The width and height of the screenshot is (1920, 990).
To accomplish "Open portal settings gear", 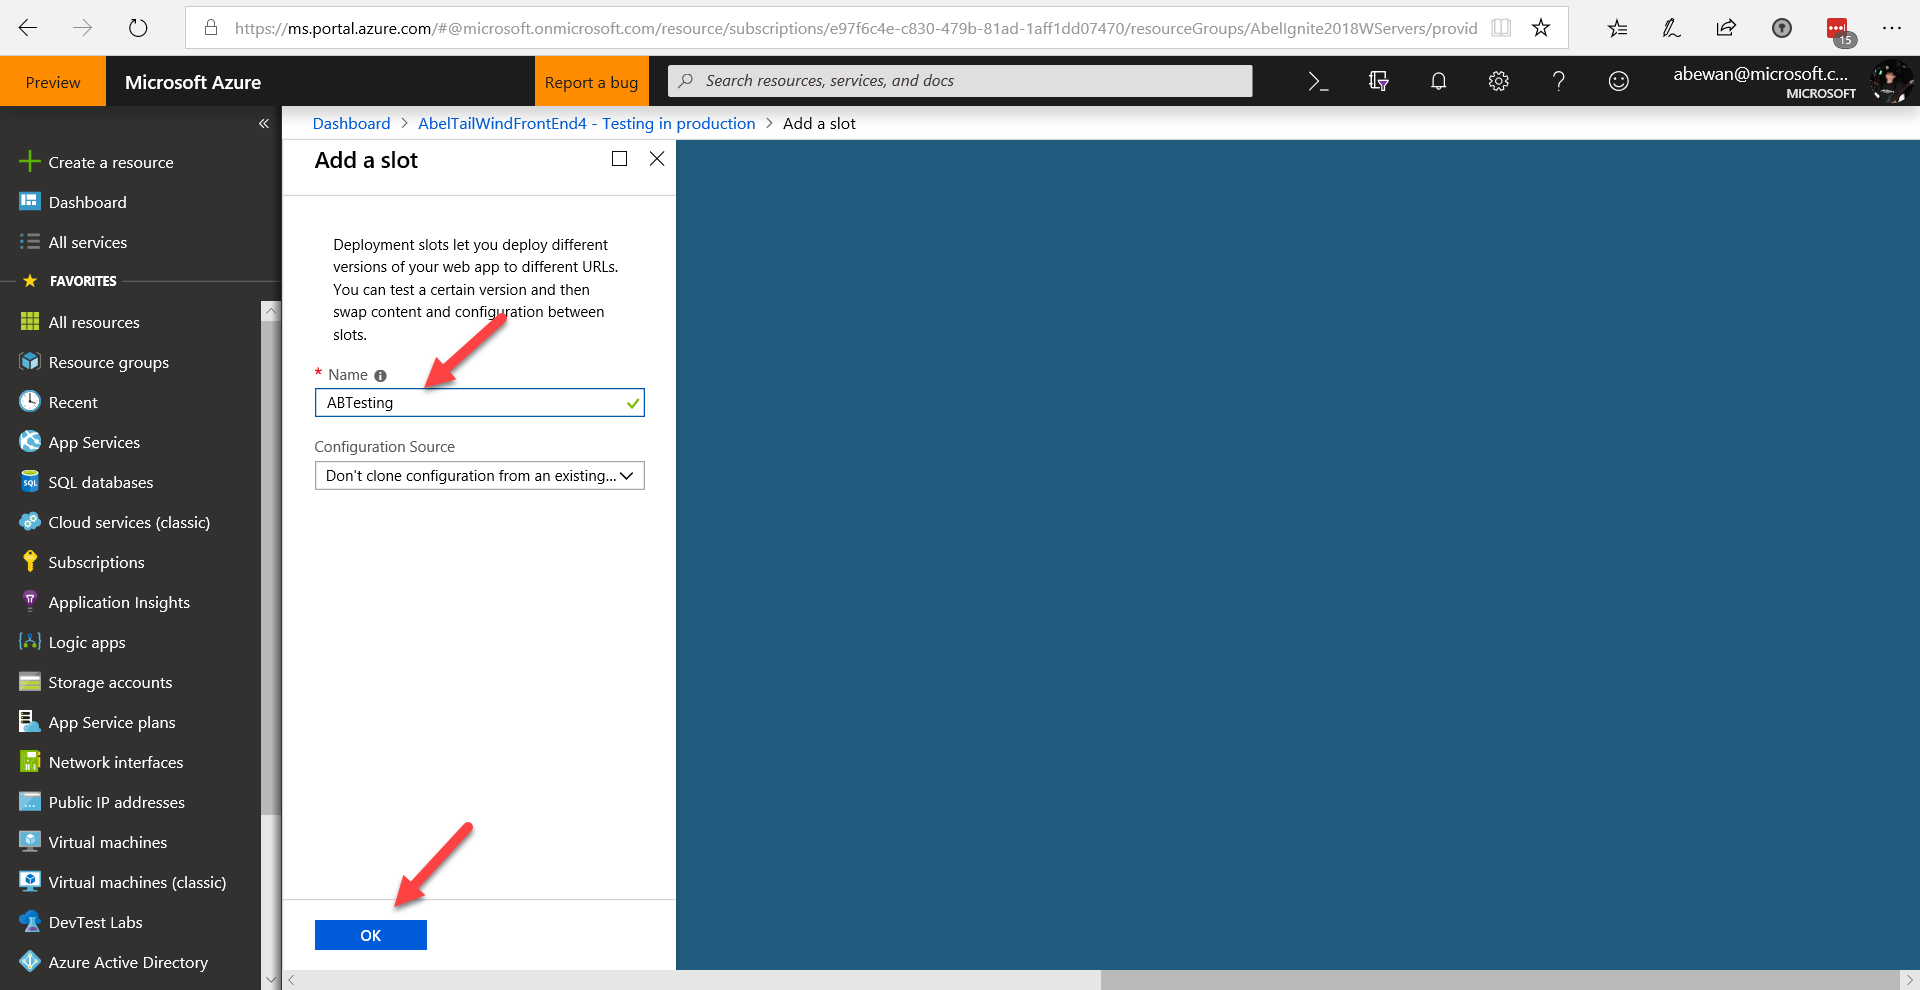I will 1498,81.
